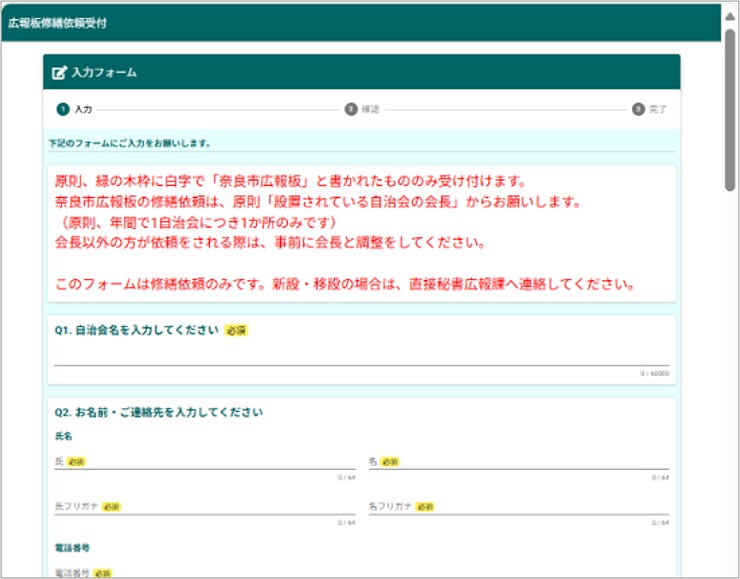Screen dimensions: 740x579
Task: Click the 確認 step label
Action: pos(370,109)
